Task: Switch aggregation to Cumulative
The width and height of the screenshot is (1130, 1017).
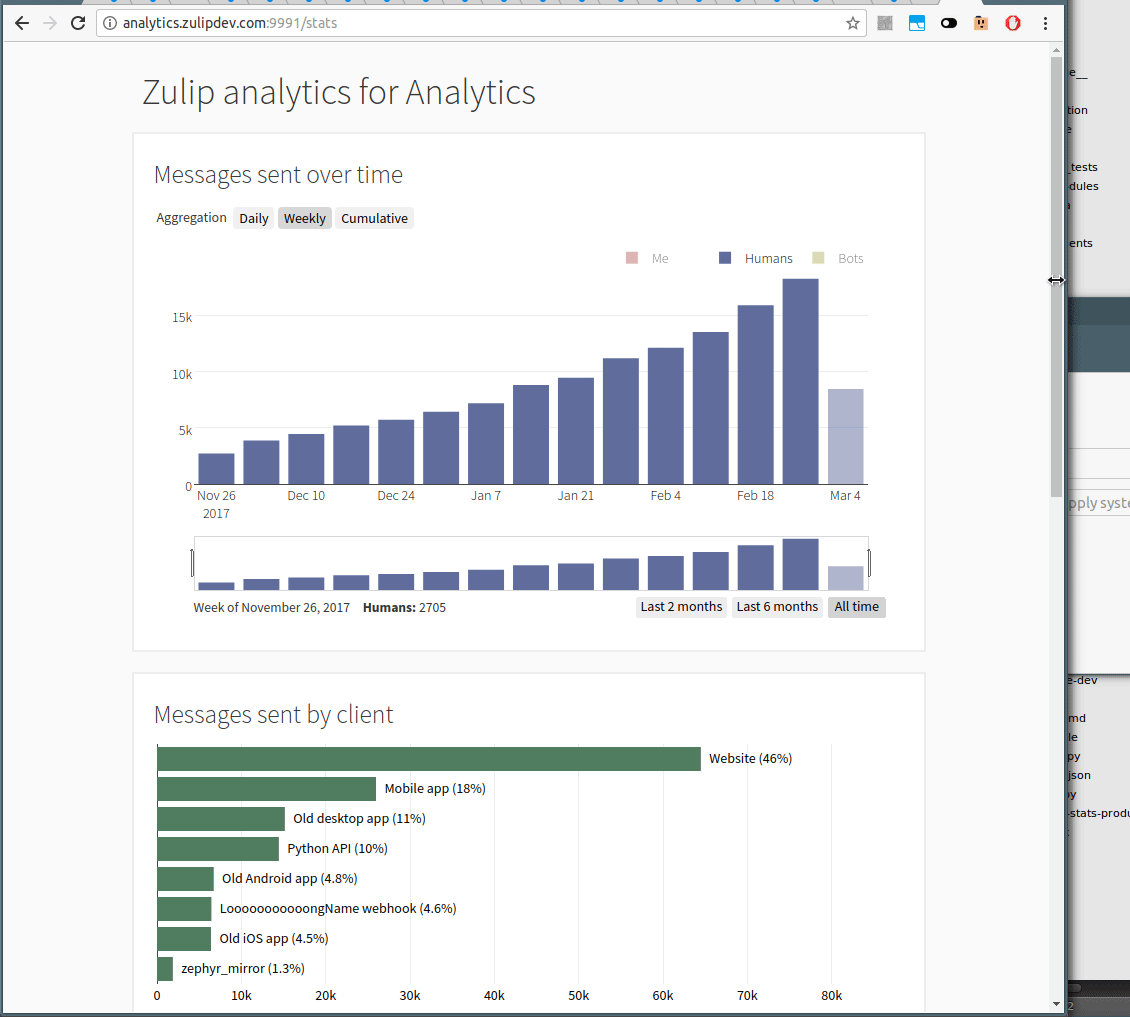Action: [x=374, y=218]
